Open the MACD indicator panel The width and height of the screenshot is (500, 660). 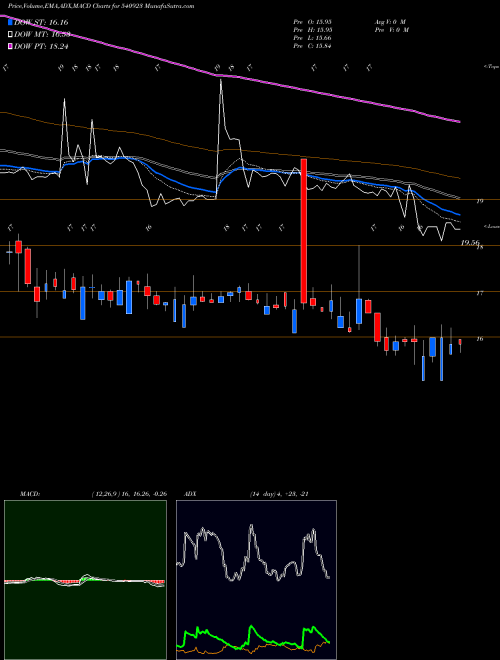85,580
